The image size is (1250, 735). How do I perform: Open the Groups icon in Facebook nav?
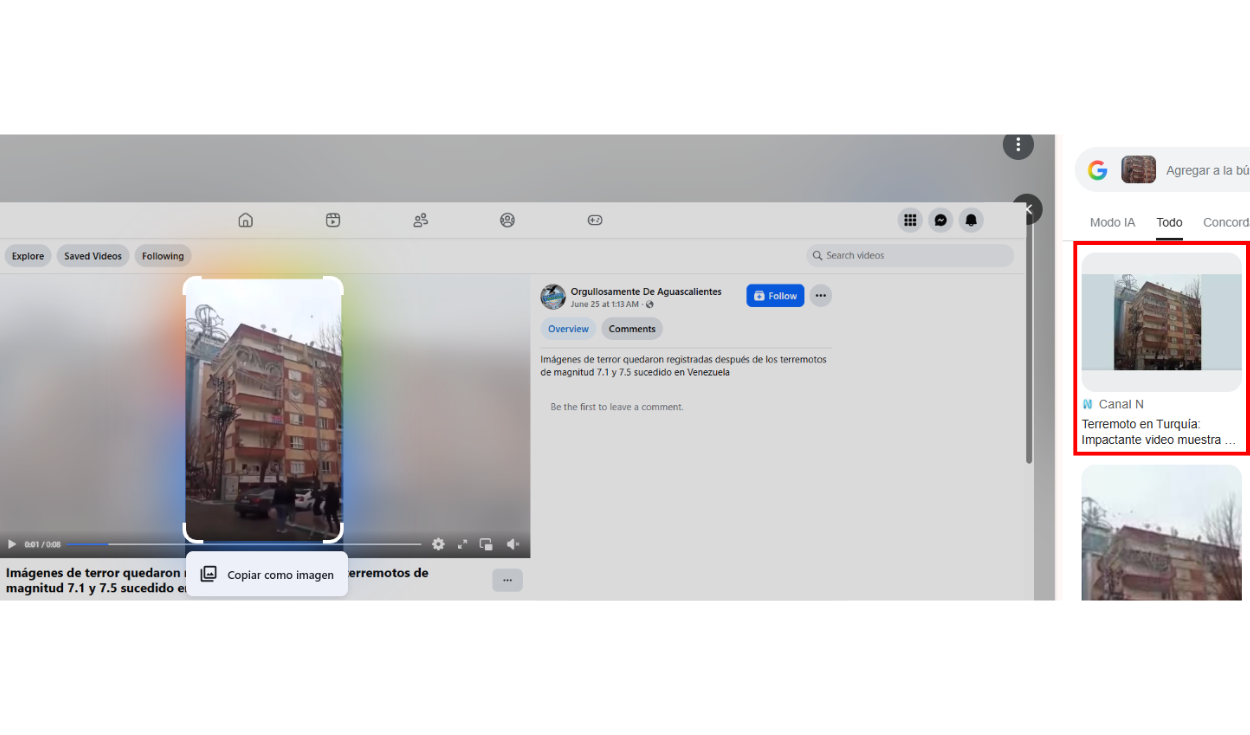(x=507, y=220)
